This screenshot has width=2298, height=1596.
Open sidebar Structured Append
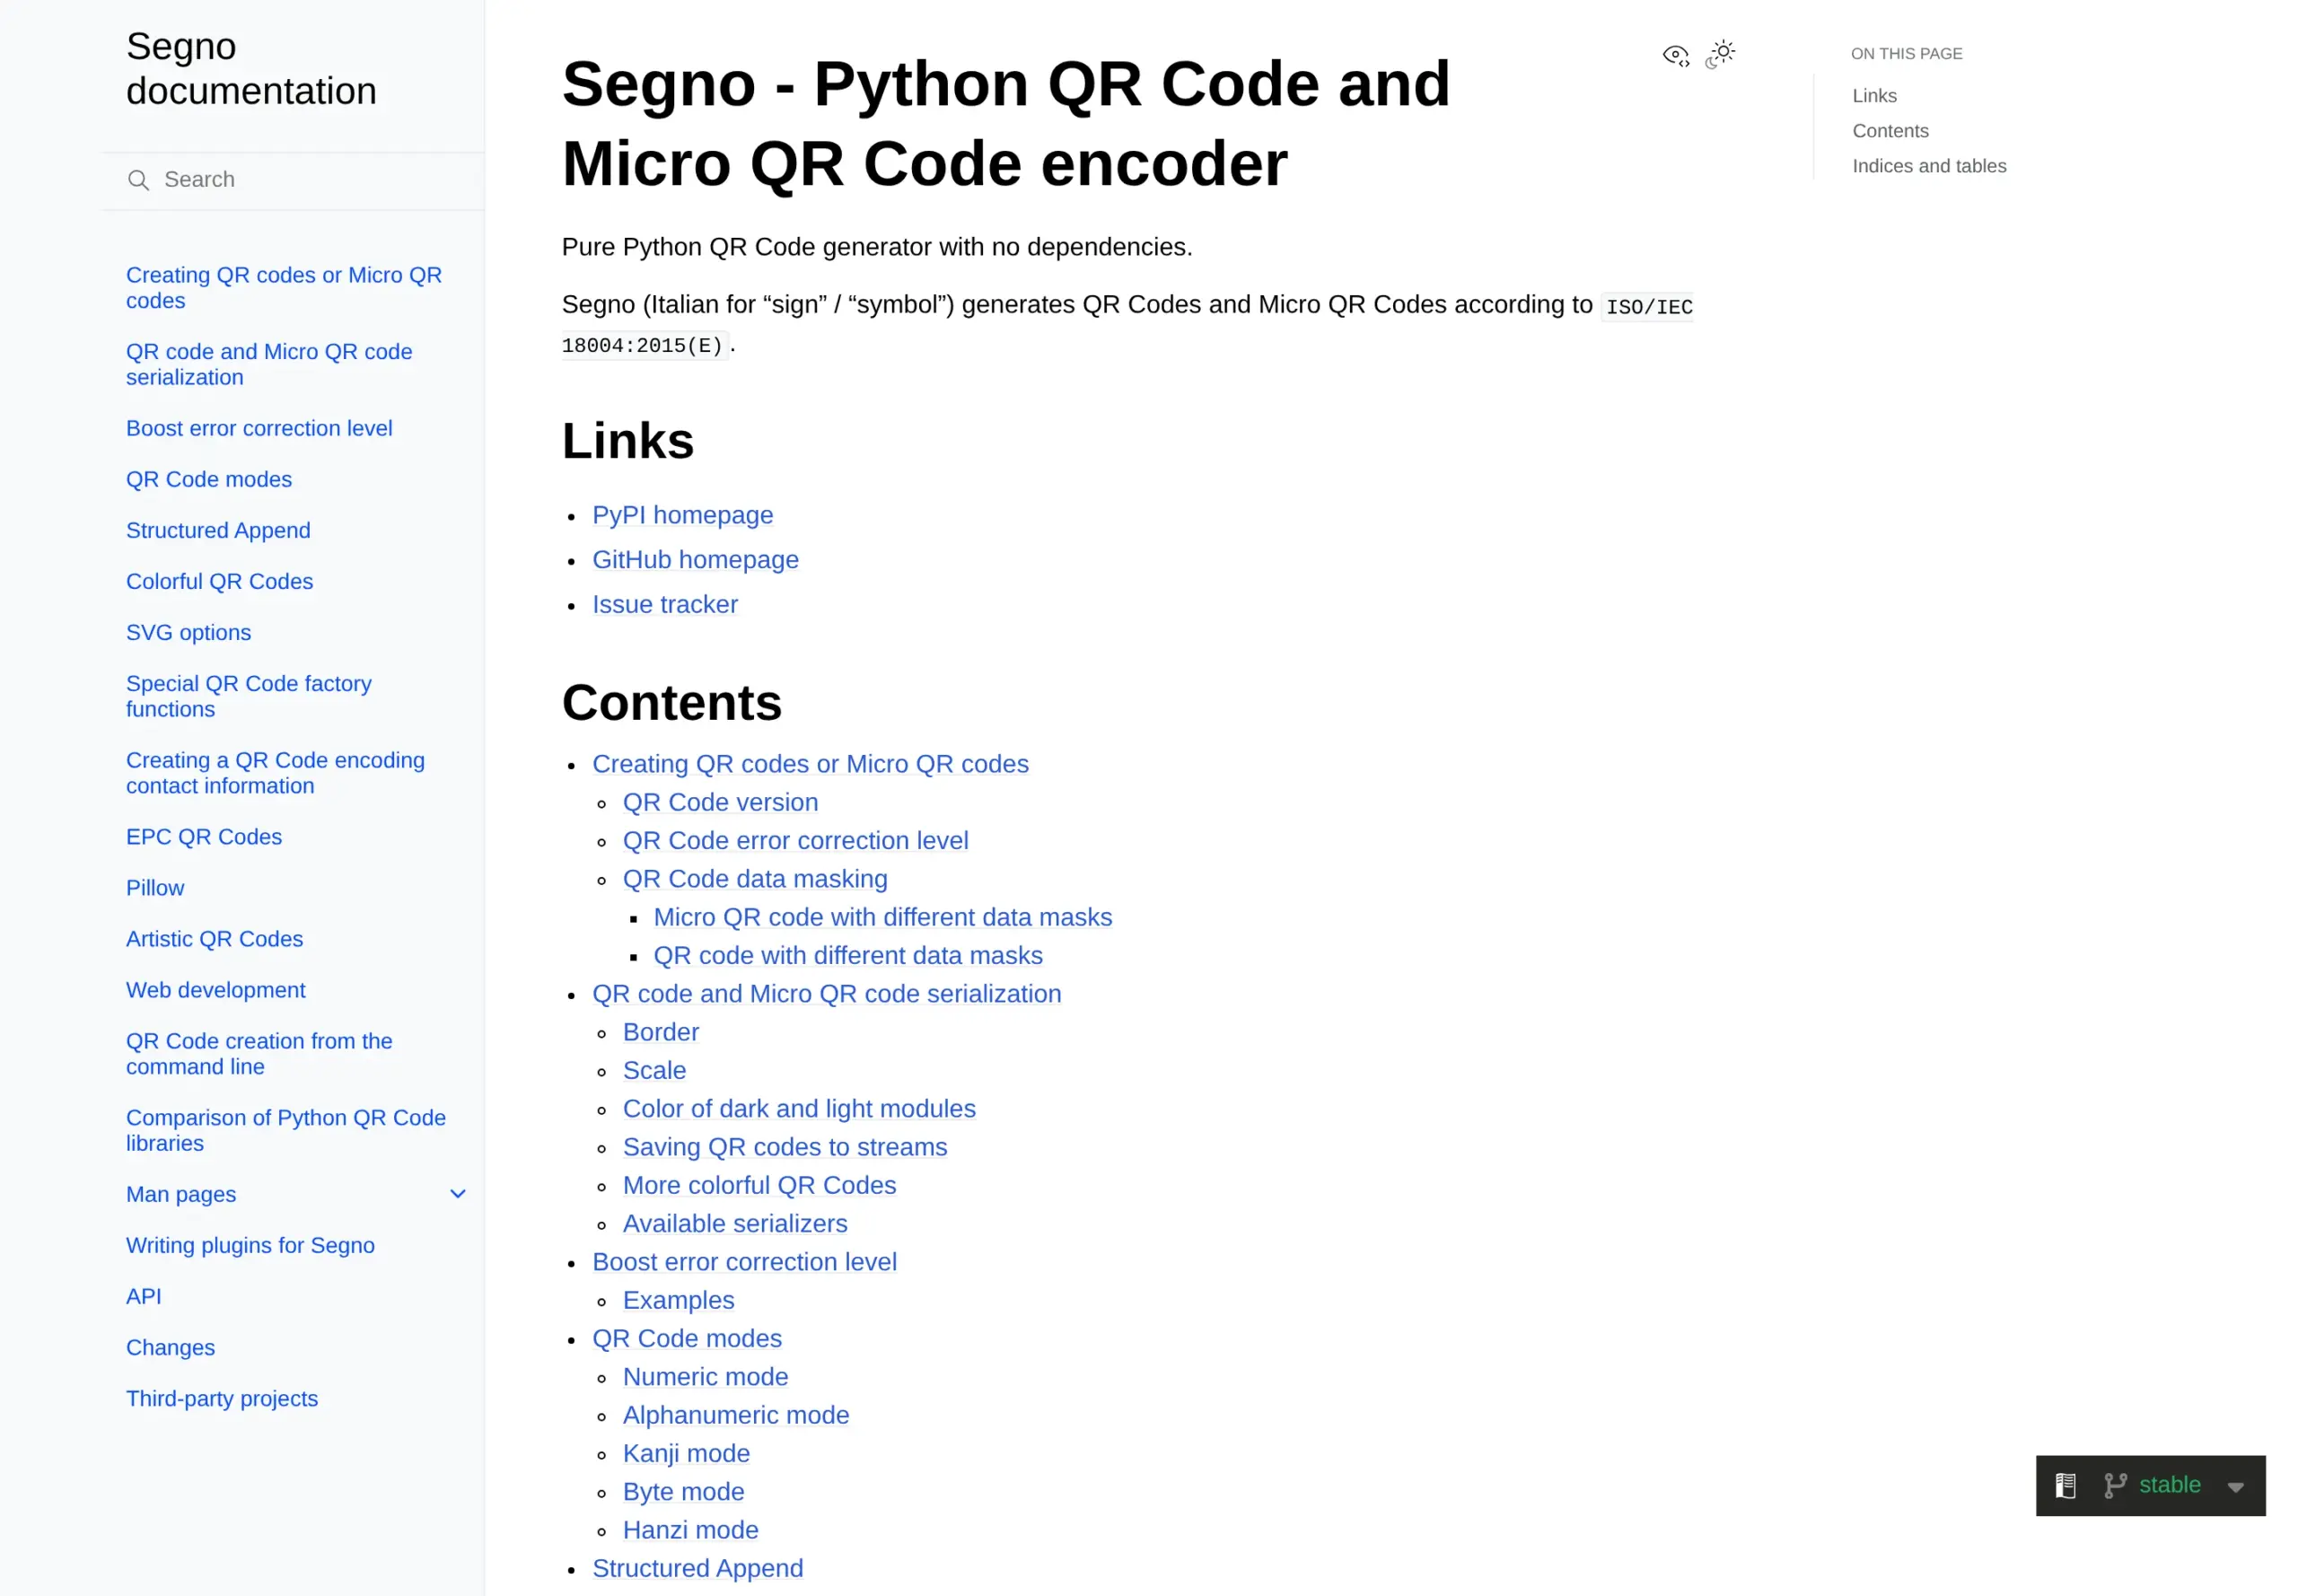218,530
